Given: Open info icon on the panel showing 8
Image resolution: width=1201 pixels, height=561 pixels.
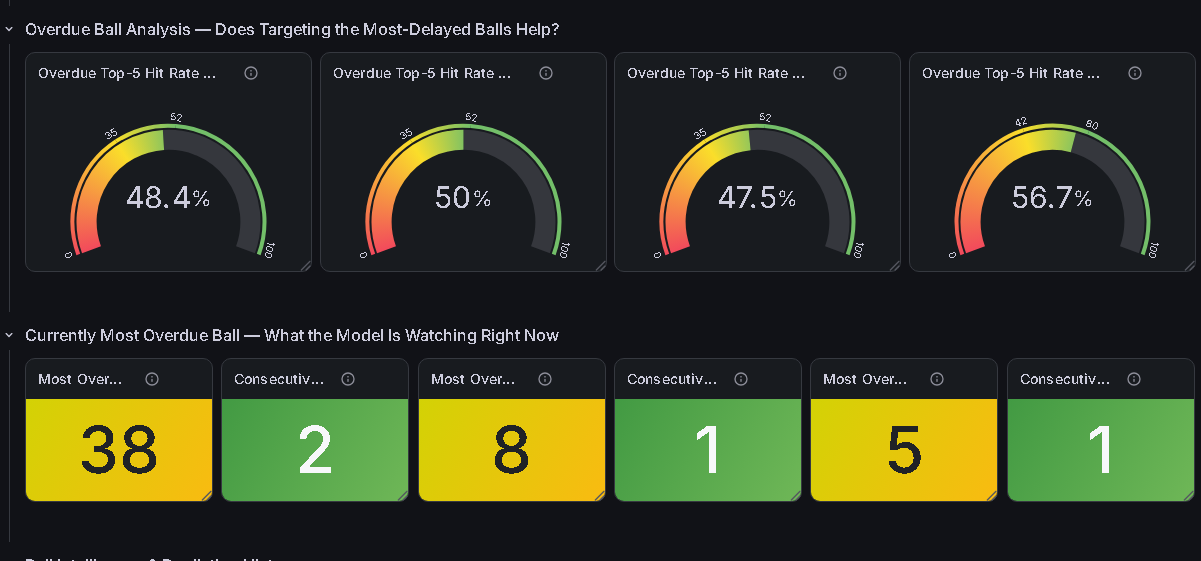Looking at the screenshot, I should click(x=545, y=379).
